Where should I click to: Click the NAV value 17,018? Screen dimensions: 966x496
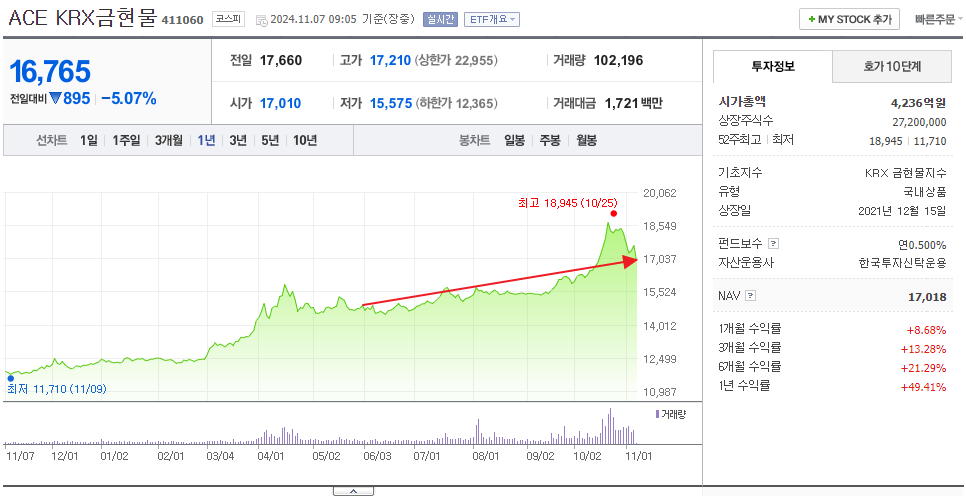click(927, 297)
